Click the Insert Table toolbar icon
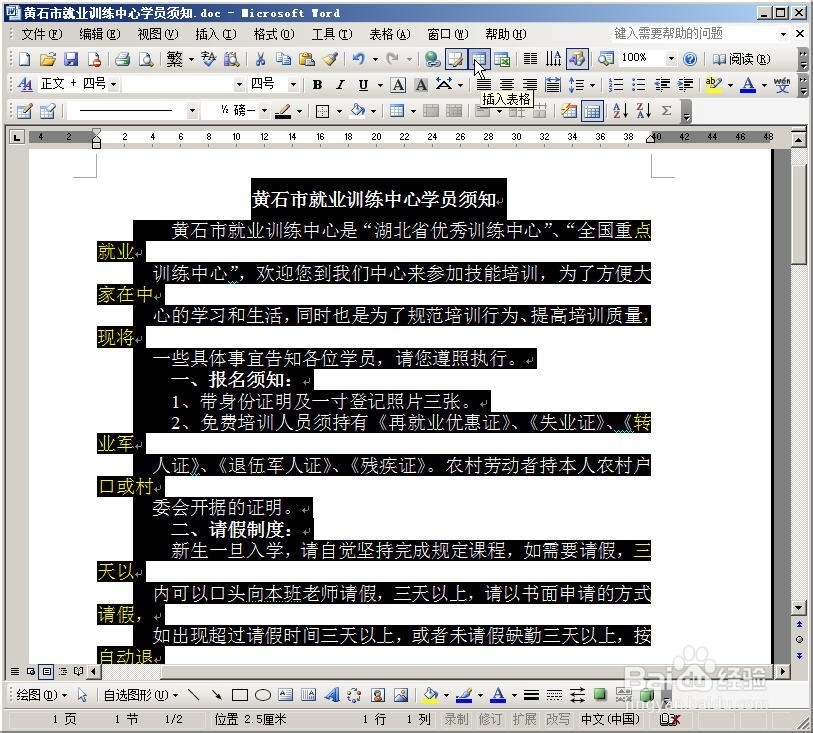 pos(479,59)
